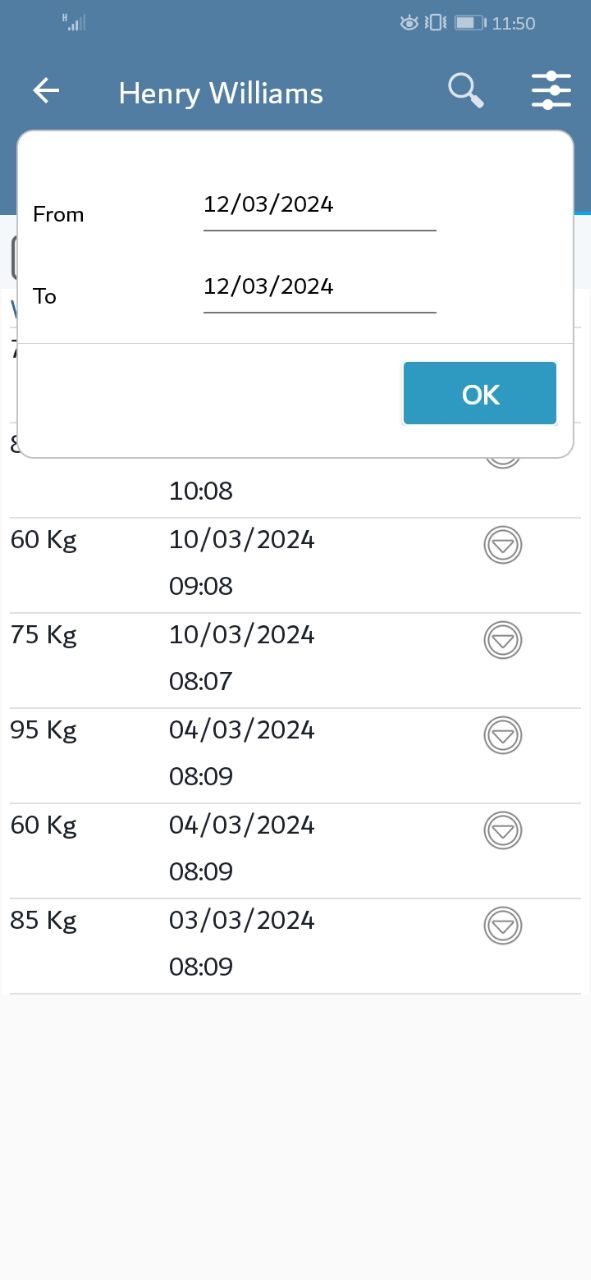
Task: Confirm date range with OK button
Action: tap(480, 394)
